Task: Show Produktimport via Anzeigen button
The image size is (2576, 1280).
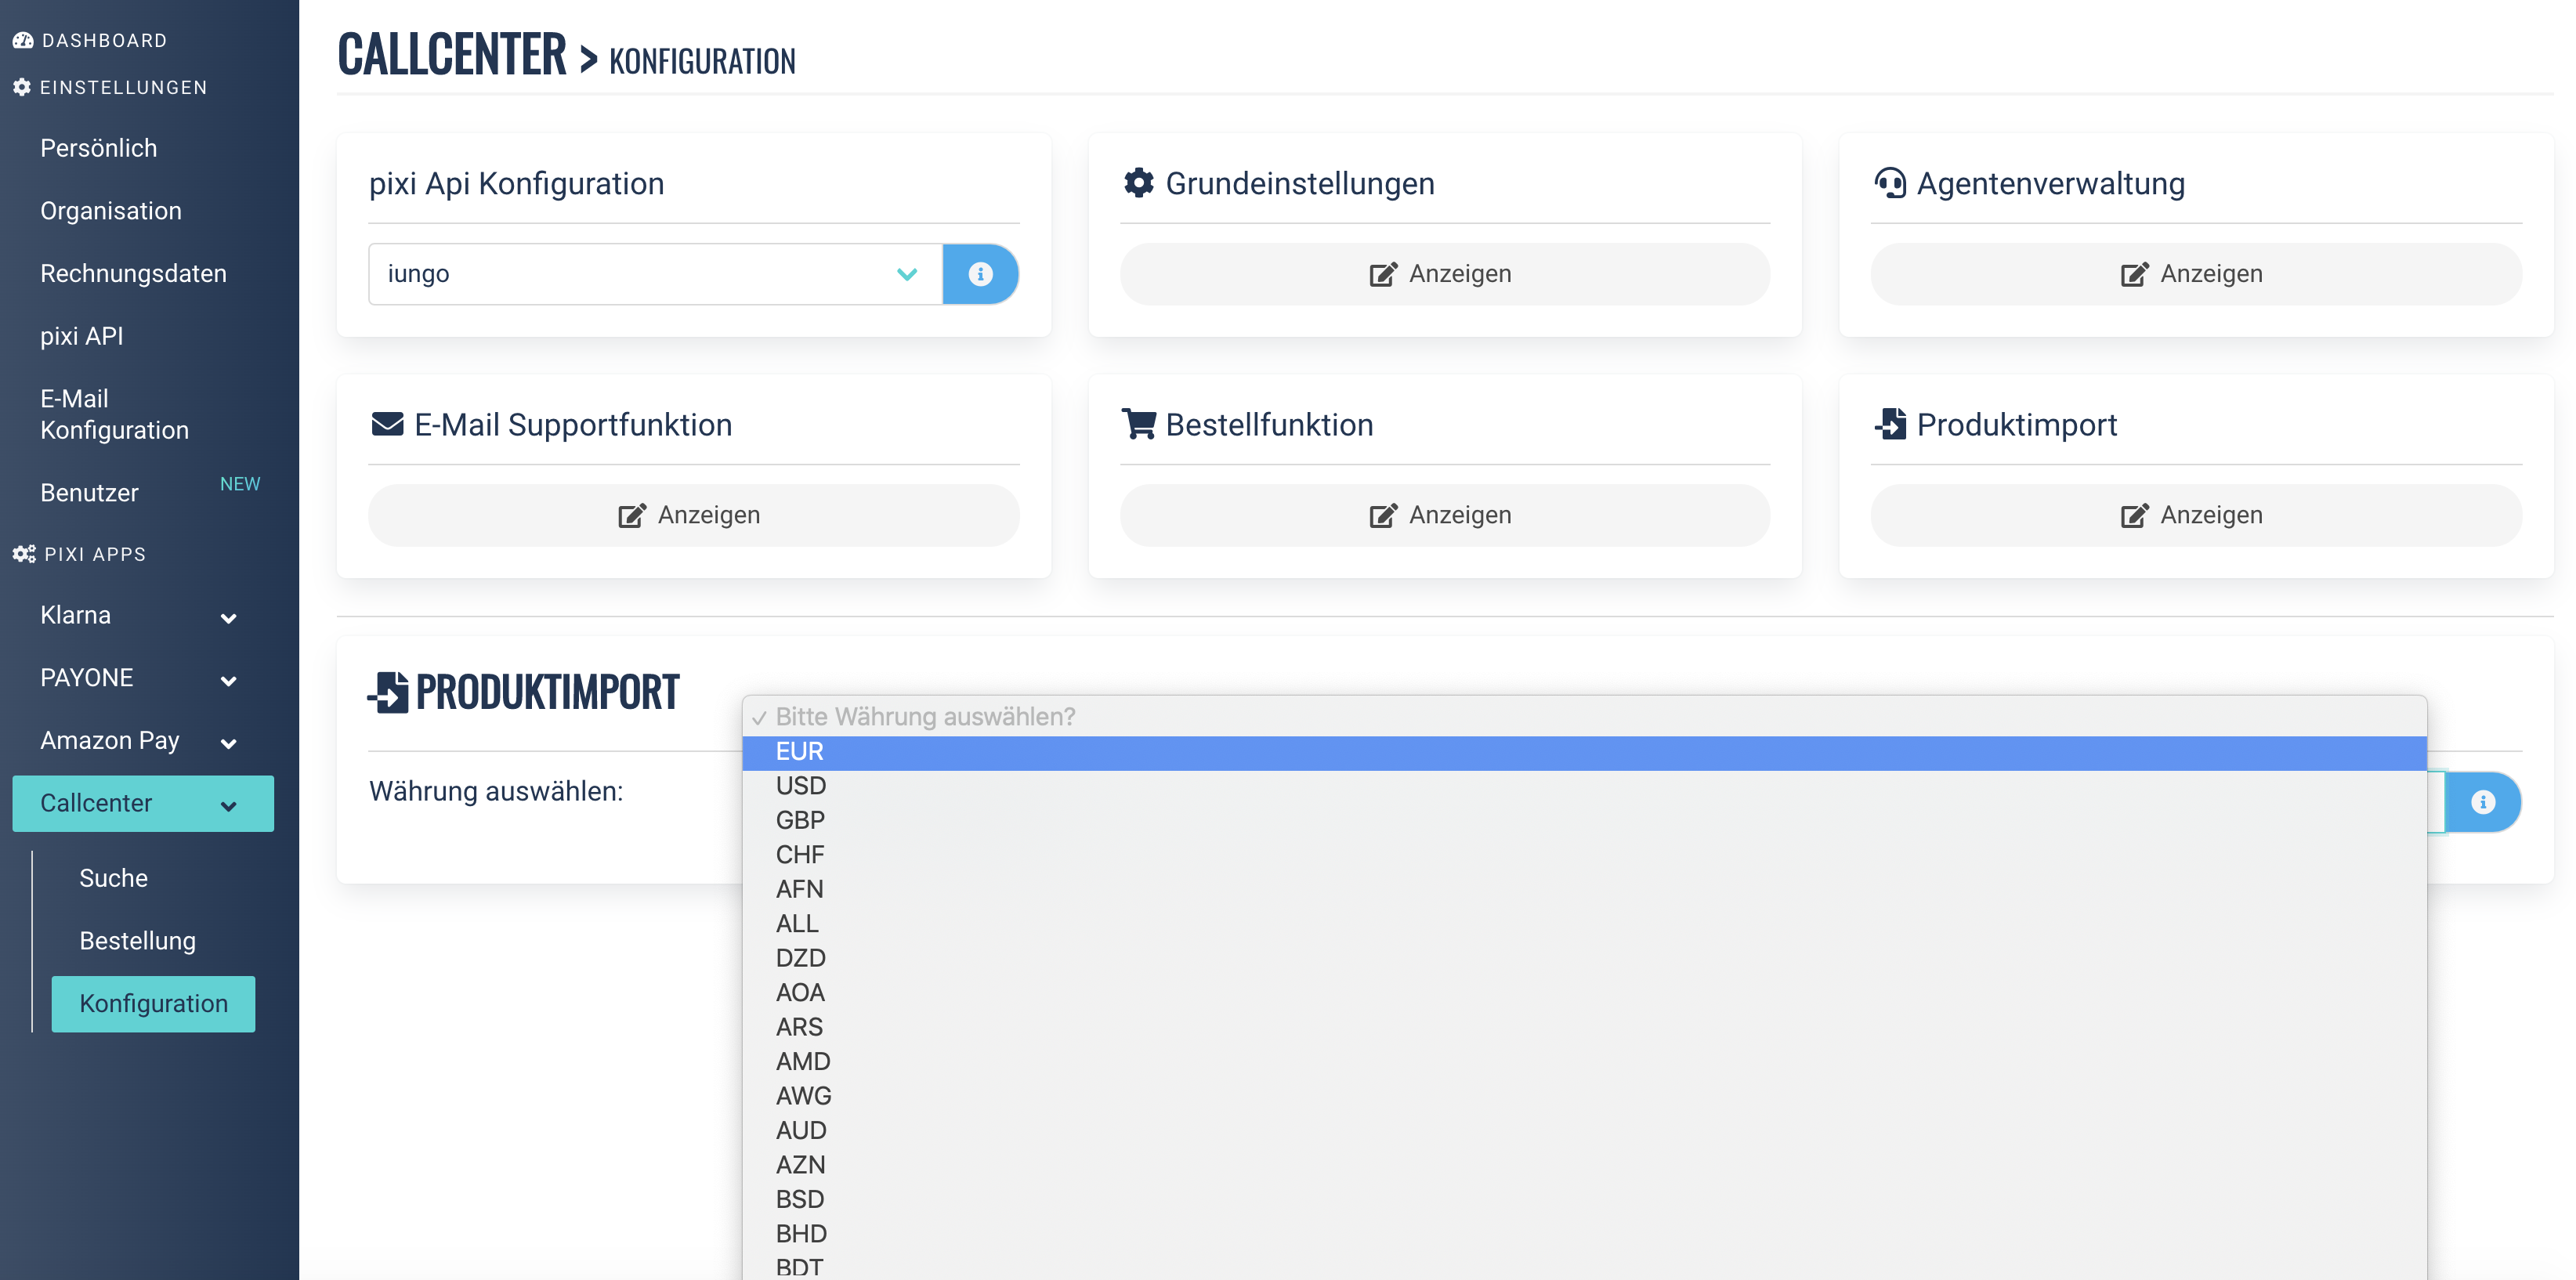Action: tap(2196, 515)
